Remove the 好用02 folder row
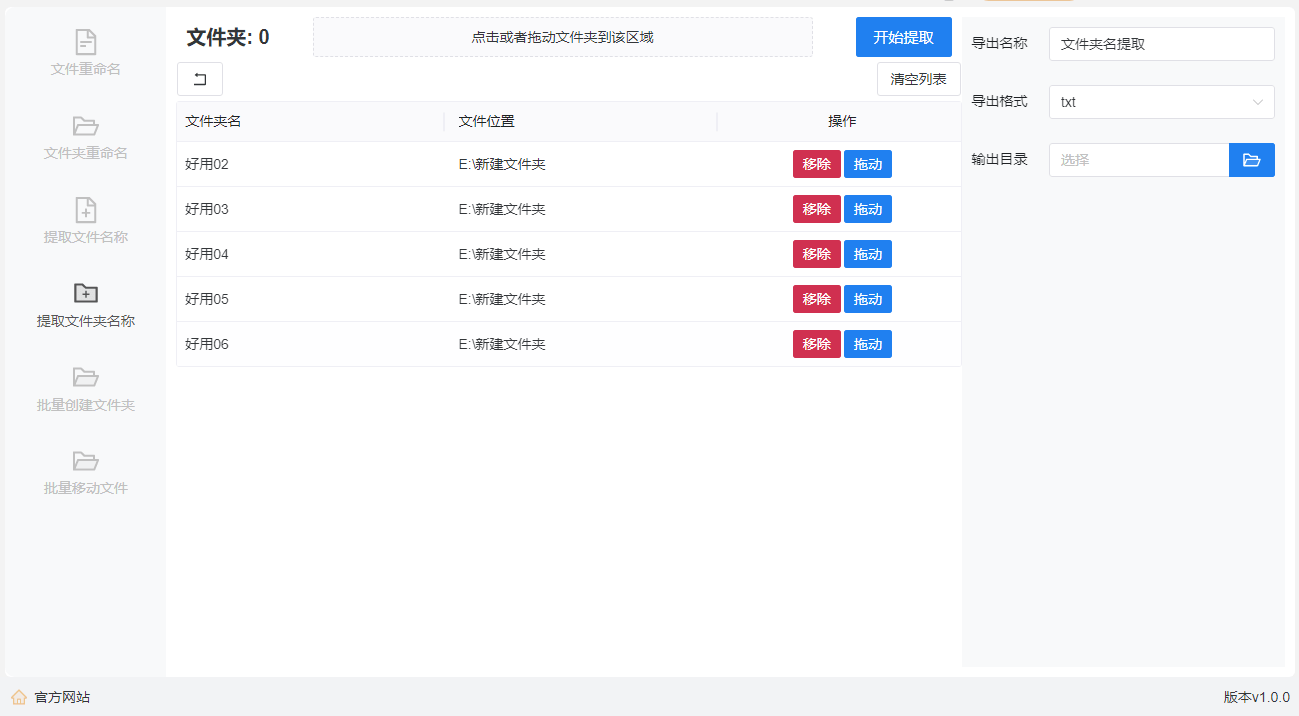 pos(816,164)
